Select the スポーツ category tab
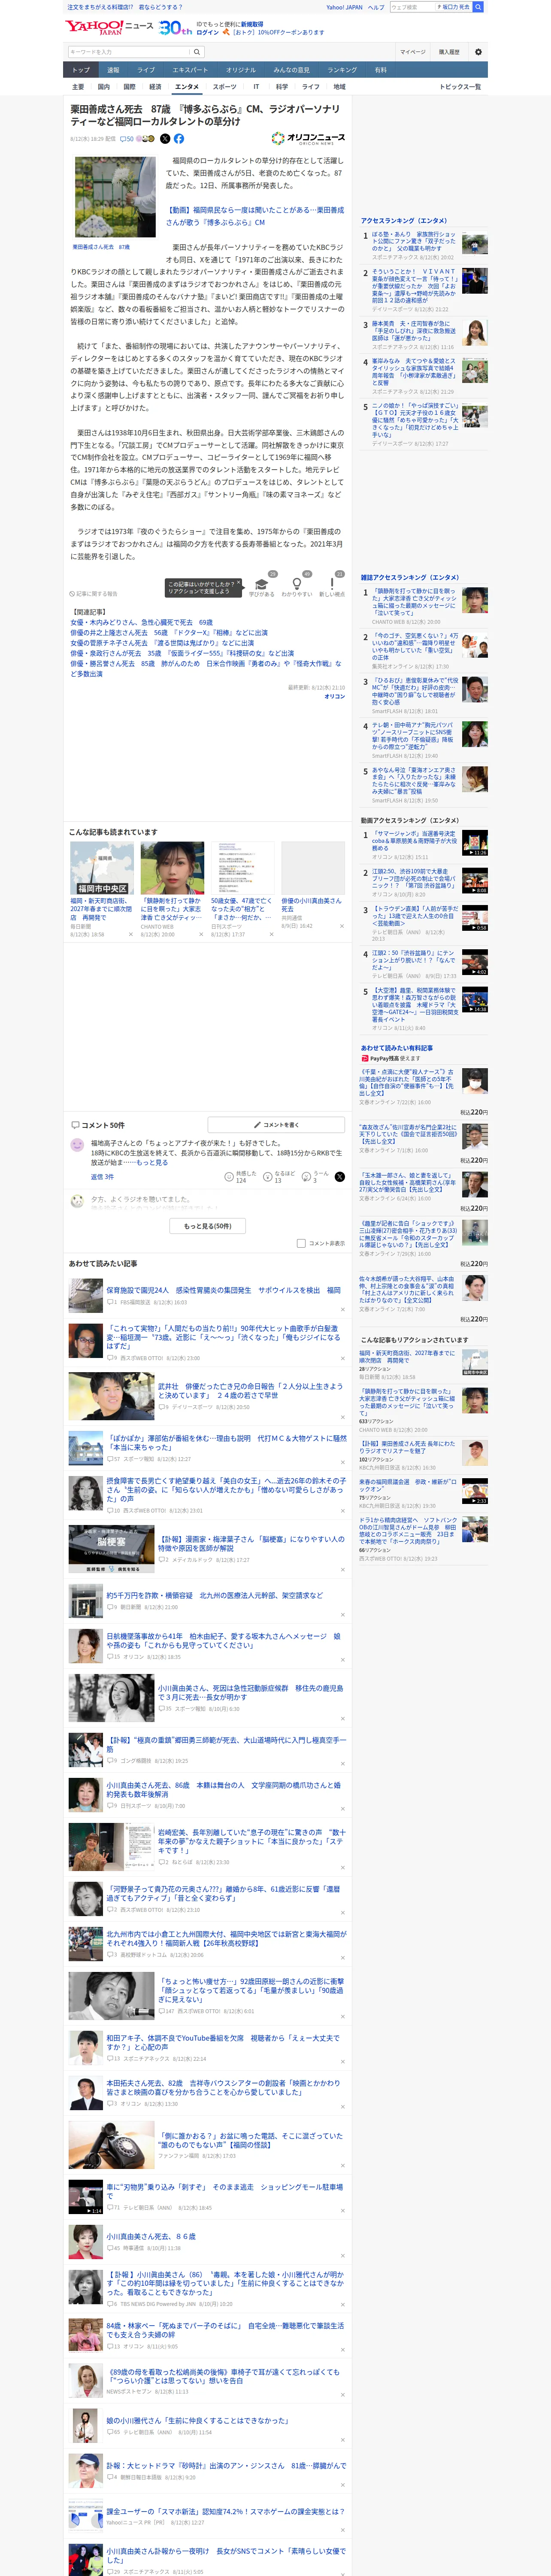This screenshot has height=2576, width=551. point(224,87)
